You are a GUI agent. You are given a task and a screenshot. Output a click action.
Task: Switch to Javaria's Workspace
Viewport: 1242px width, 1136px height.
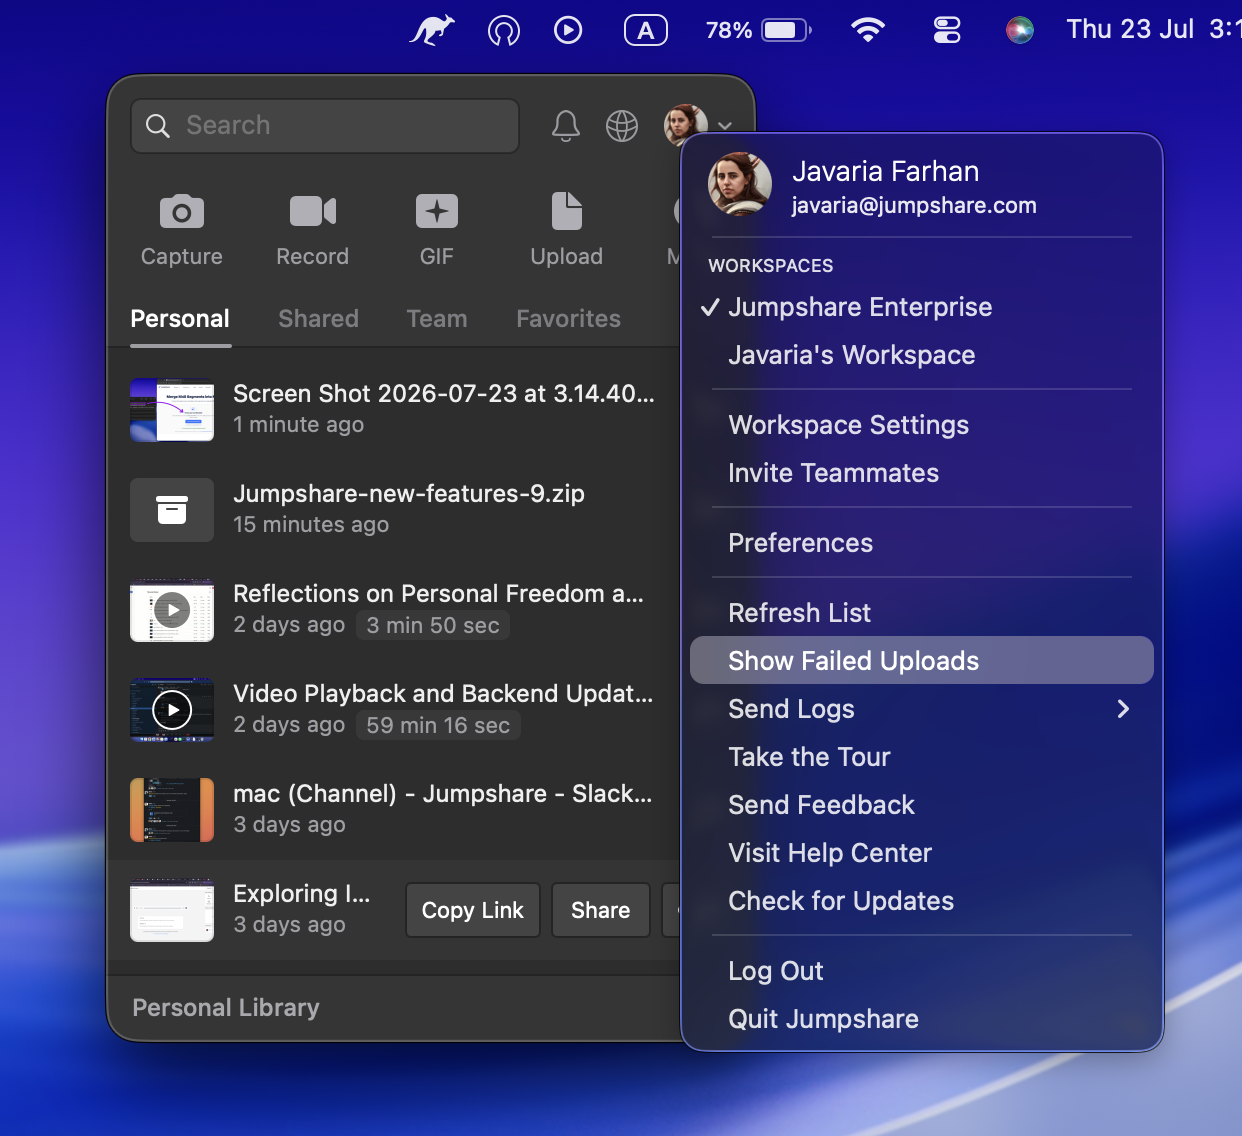tap(922, 355)
